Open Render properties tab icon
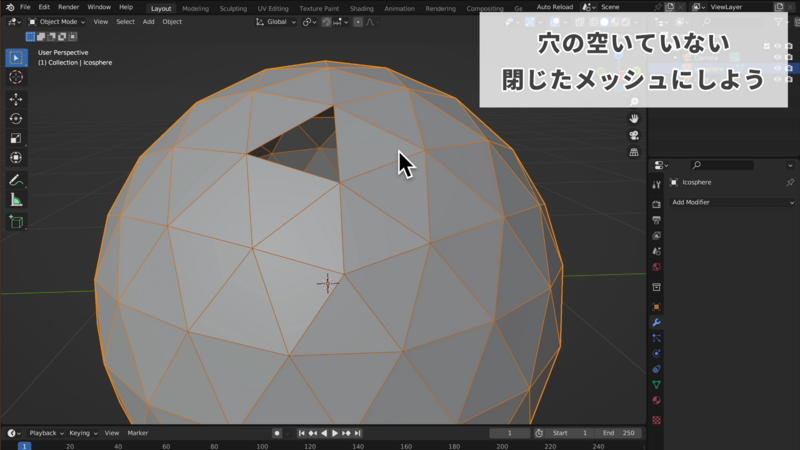Image resolution: width=800 pixels, height=450 pixels. click(657, 204)
